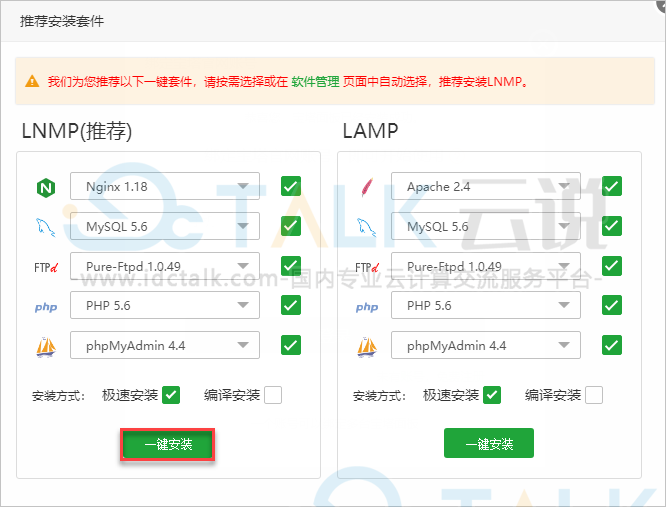This screenshot has height=507, width=666.
Task: Click the Apache feather icon in LAMP
Action: (x=367, y=187)
